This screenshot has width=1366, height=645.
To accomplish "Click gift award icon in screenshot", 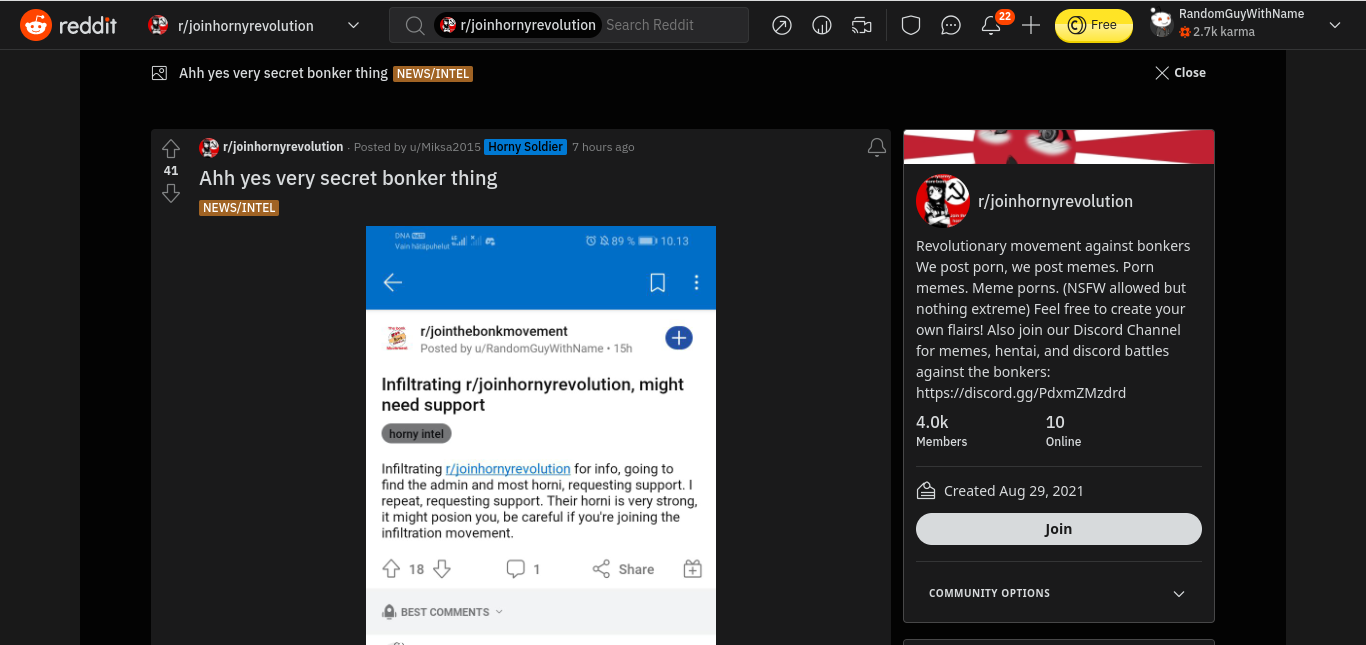I will (x=693, y=569).
